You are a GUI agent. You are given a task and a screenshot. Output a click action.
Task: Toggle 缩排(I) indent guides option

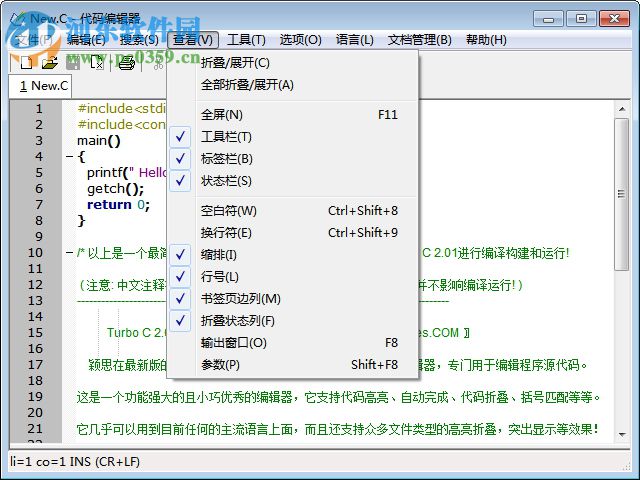[292, 255]
